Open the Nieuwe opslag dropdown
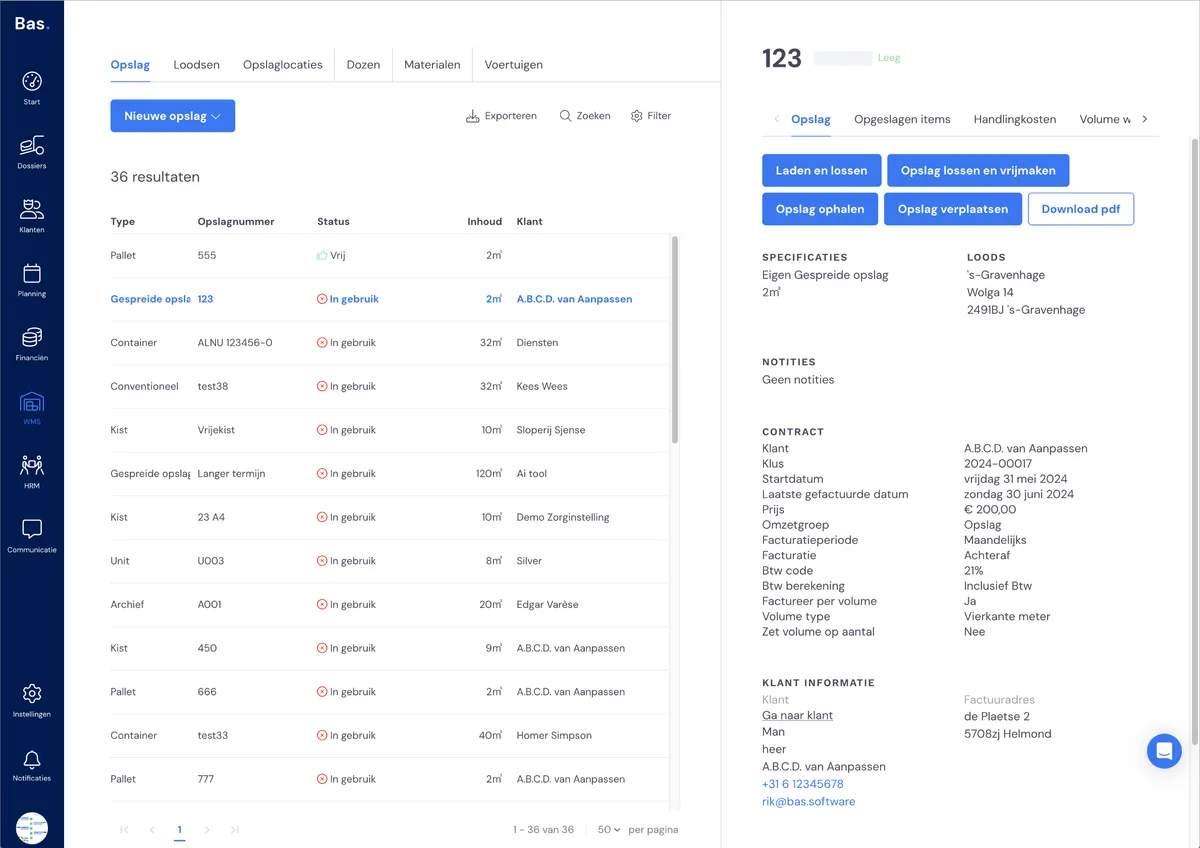 tap(172, 116)
